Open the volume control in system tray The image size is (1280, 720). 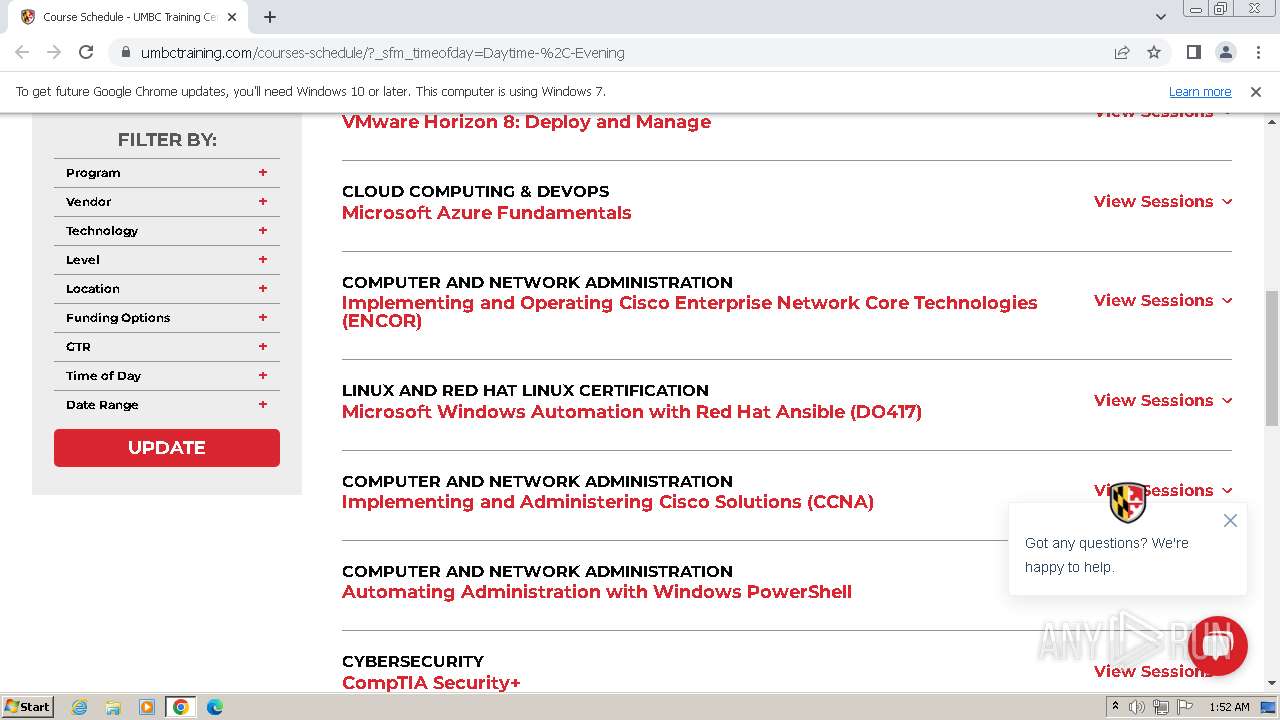(x=1137, y=707)
